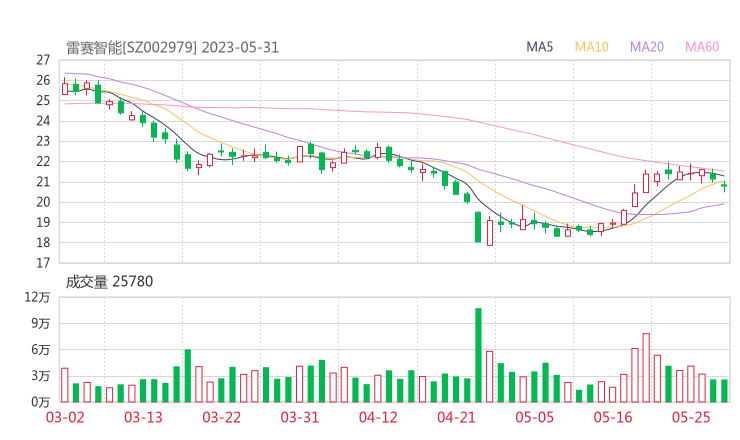This screenshot has height=440, width=740.
Task: Click the 03-31 date axis label
Action: pyautogui.click(x=300, y=417)
